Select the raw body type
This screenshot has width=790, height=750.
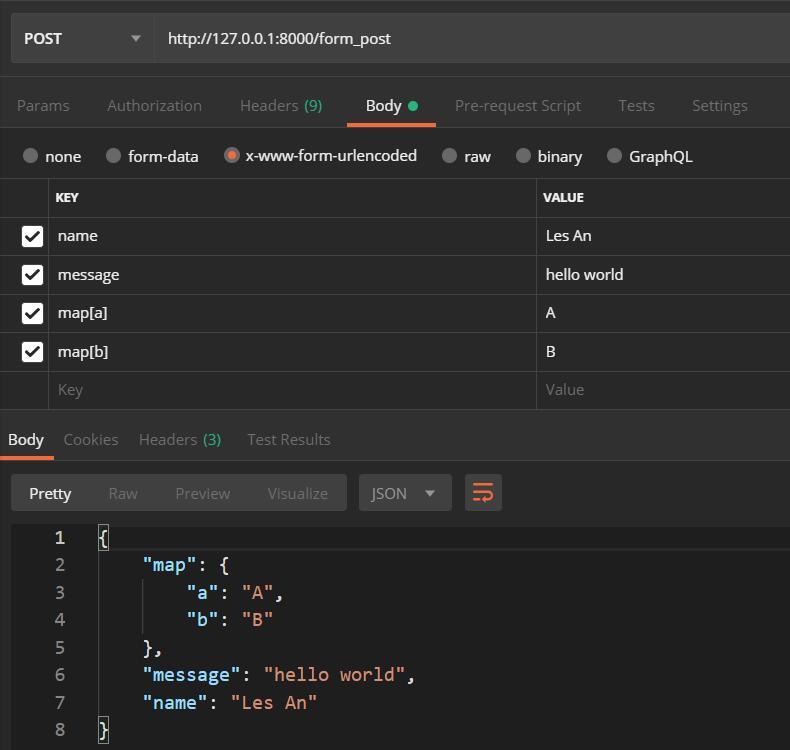pos(449,156)
